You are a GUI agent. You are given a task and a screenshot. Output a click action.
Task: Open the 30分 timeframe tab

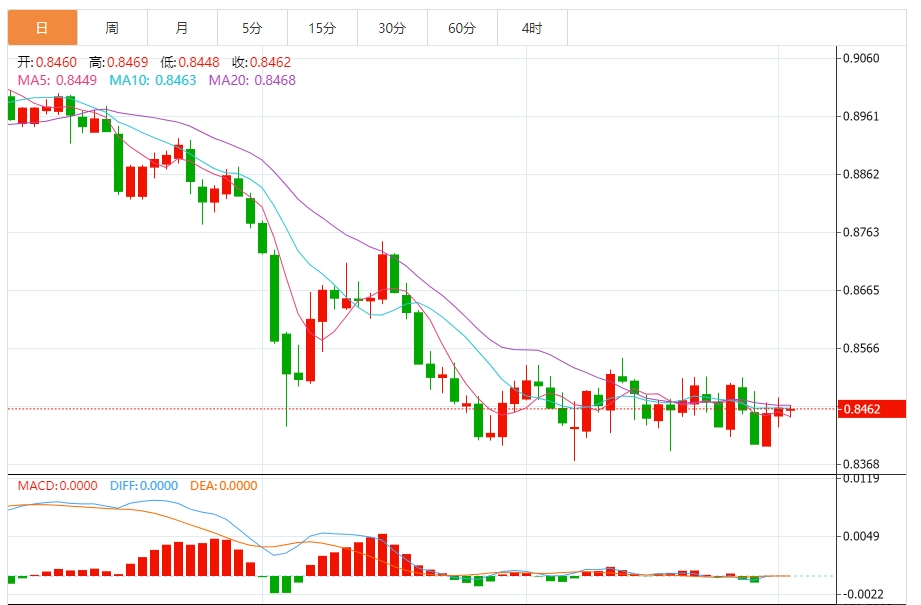(x=392, y=28)
